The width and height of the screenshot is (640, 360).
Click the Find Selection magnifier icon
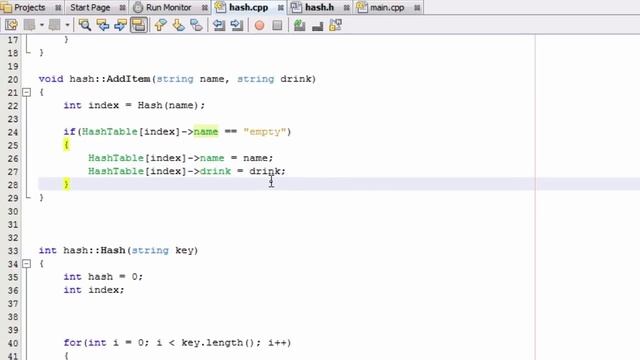tap(85, 25)
